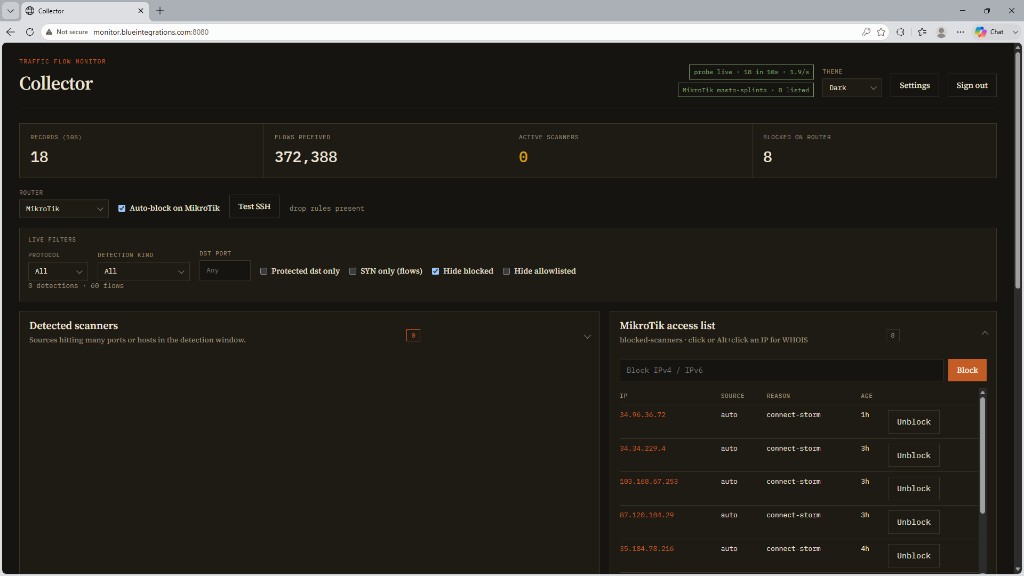Click the Test SSH button
Viewport: 1024px width, 576px height.
point(254,206)
